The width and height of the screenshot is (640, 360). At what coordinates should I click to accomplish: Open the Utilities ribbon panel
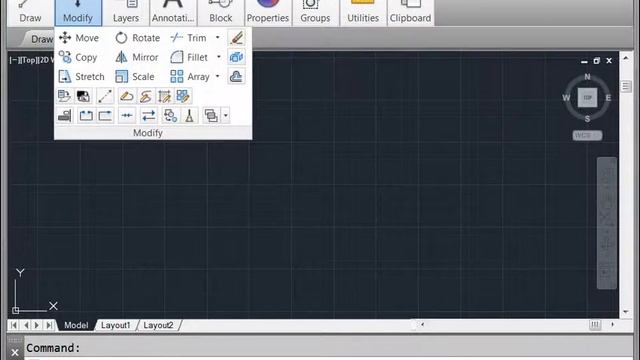click(x=363, y=12)
